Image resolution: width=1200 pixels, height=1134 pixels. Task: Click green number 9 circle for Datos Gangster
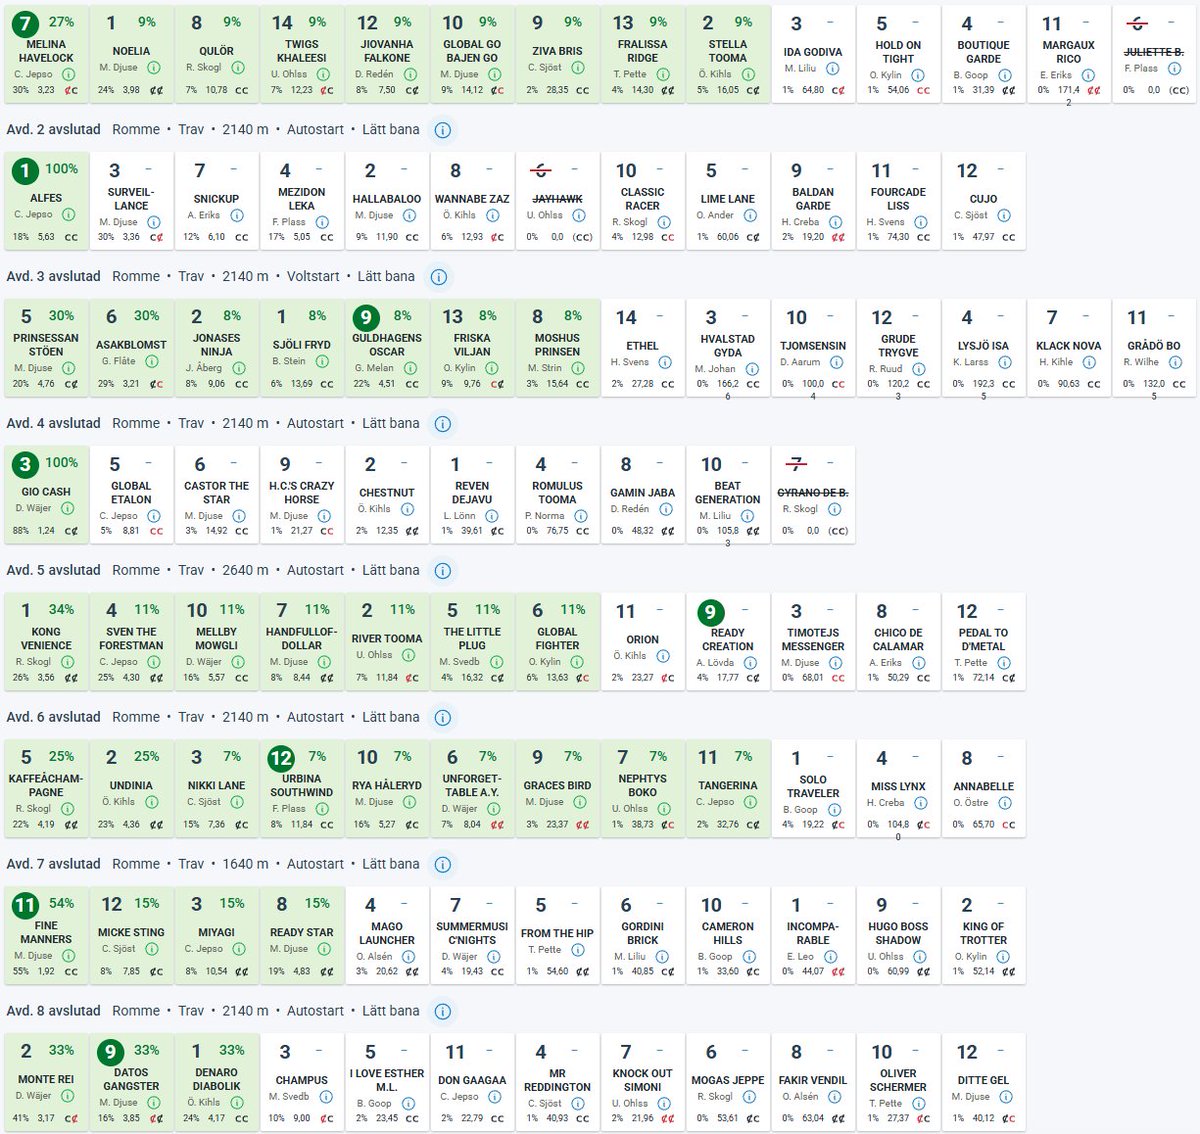click(x=110, y=1052)
